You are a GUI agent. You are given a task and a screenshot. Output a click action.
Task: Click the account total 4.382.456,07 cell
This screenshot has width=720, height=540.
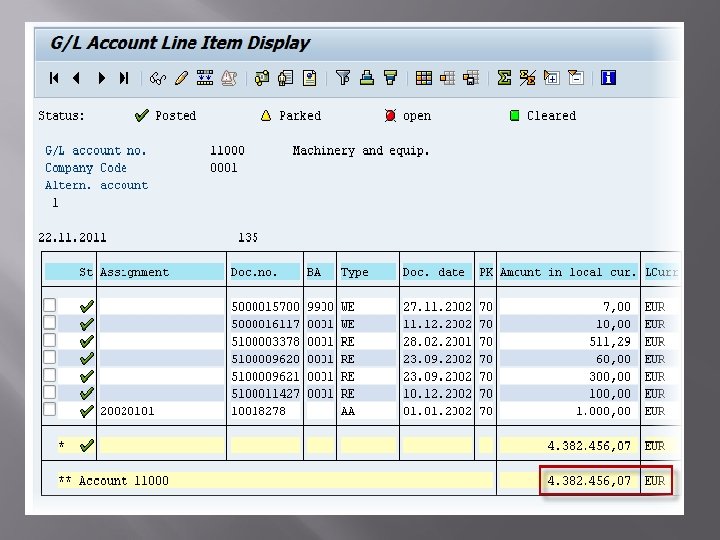[589, 481]
